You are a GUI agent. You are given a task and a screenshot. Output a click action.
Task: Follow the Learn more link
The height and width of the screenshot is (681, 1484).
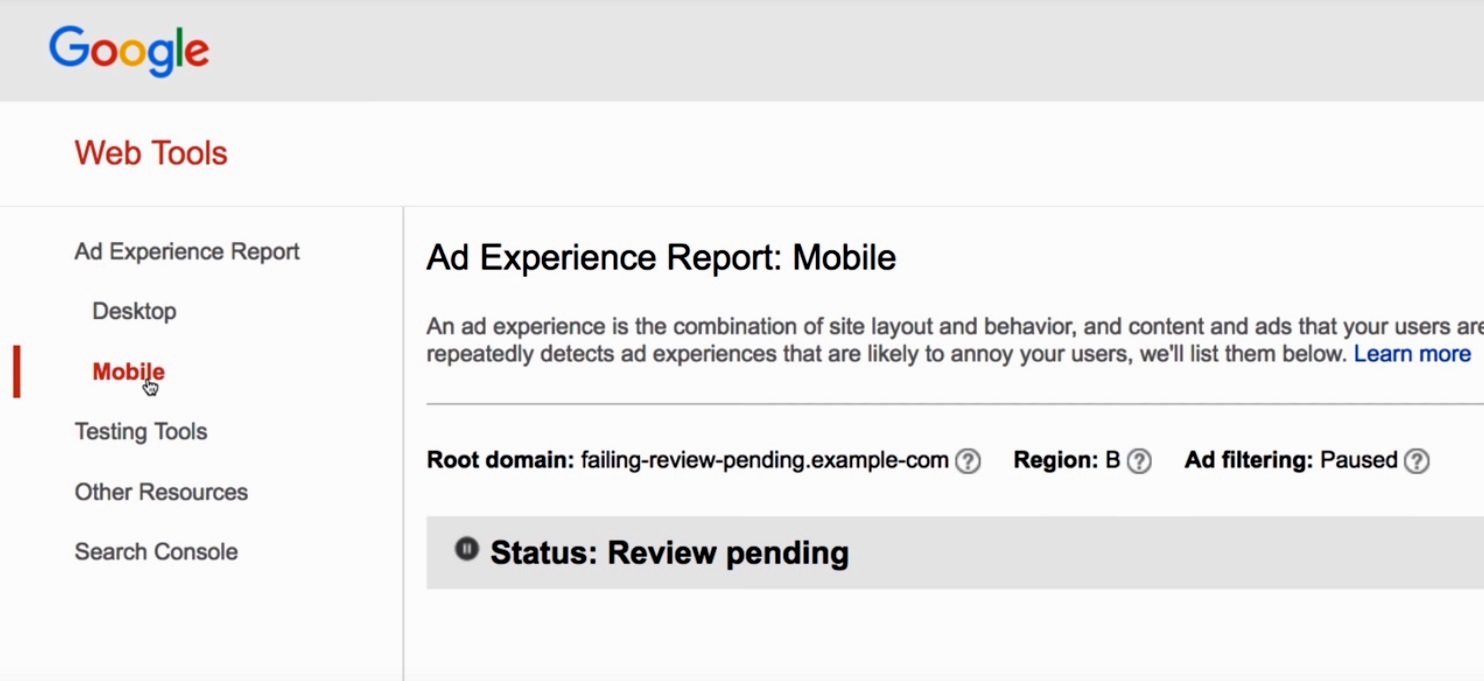pyautogui.click(x=1411, y=354)
